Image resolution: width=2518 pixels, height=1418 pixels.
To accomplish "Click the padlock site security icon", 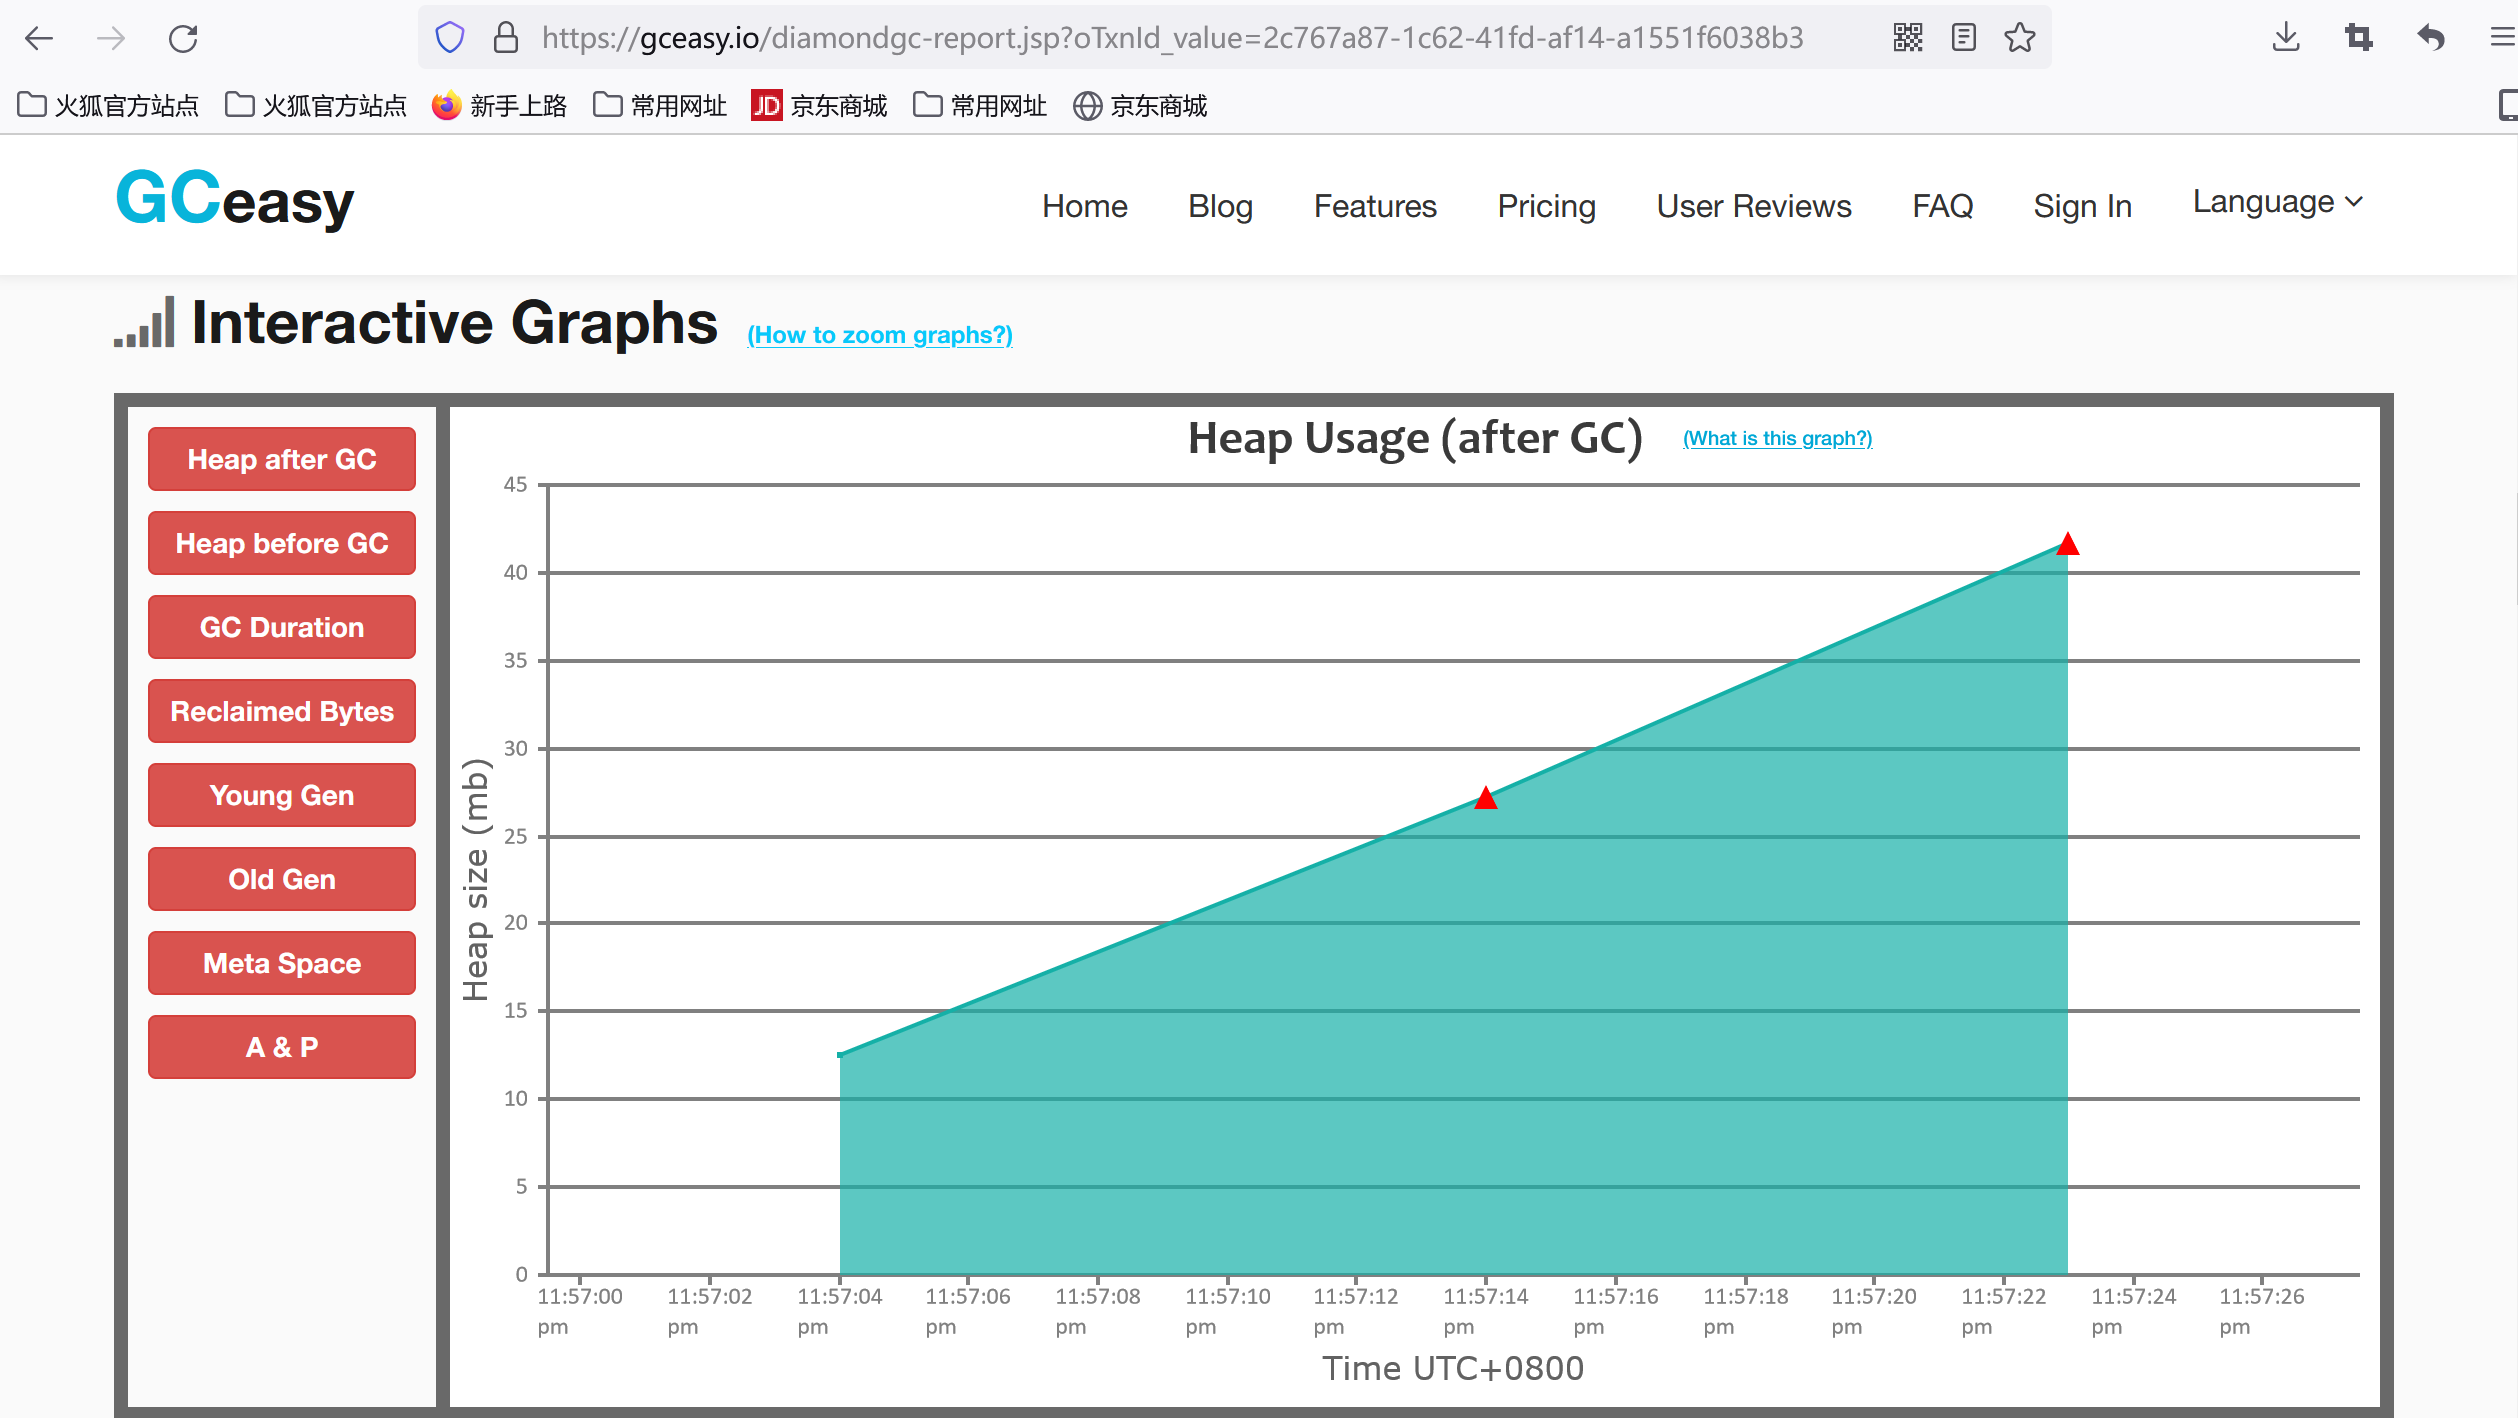I will tap(506, 38).
